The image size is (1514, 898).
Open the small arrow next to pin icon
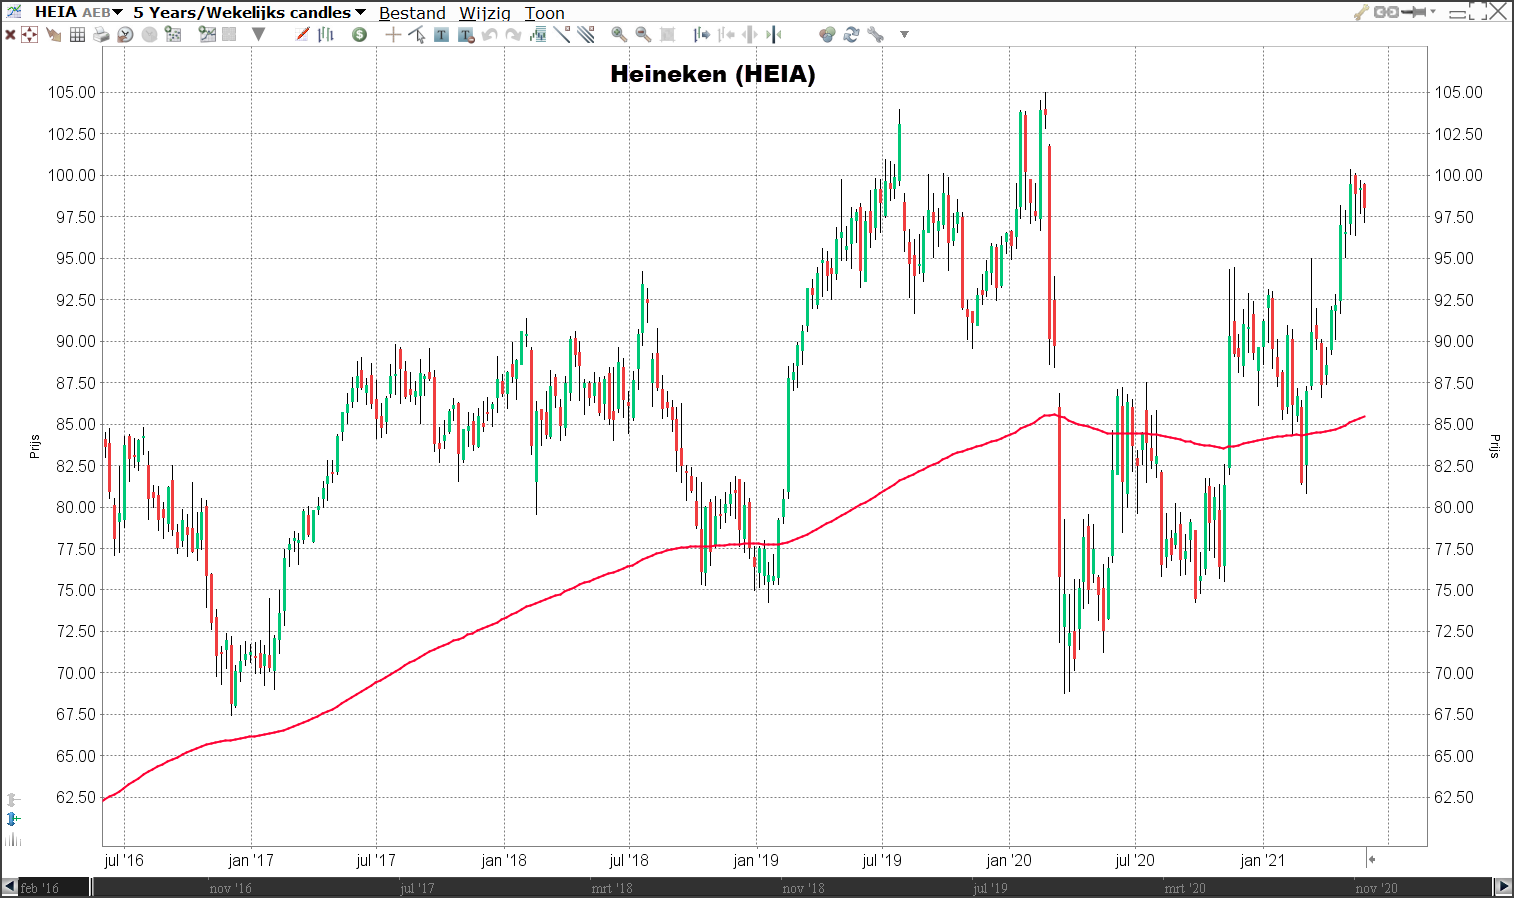coord(1433,11)
